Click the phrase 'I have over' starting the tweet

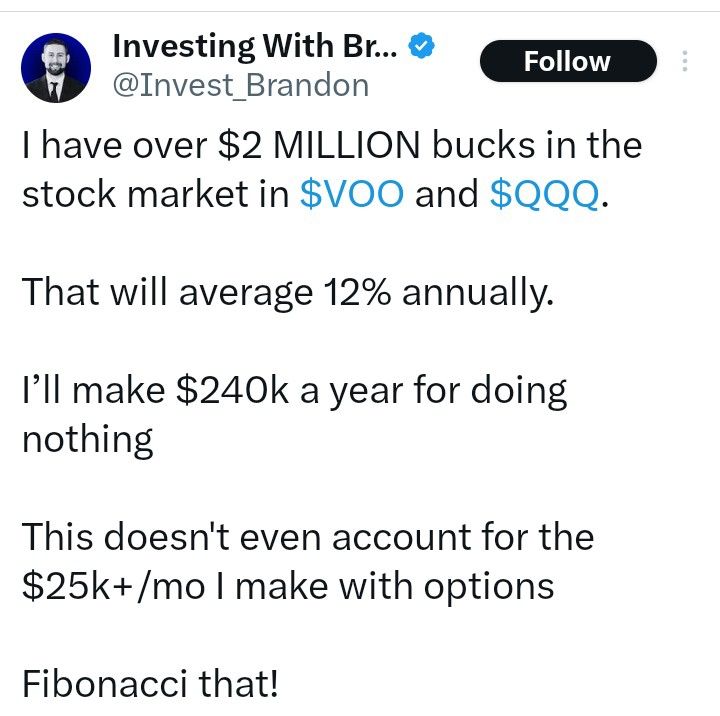coord(115,146)
